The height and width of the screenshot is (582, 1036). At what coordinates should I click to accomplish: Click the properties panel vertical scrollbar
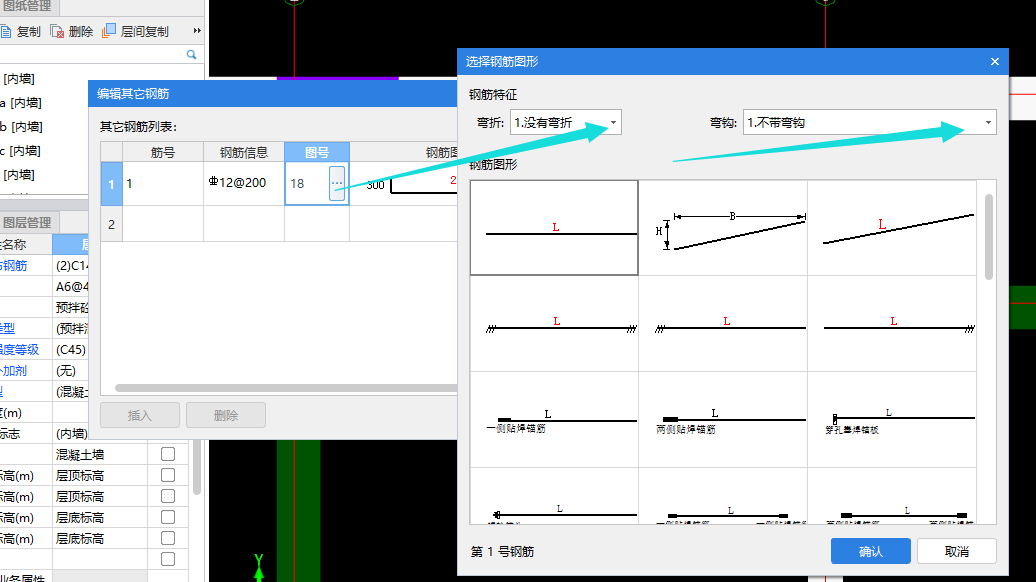tap(196, 468)
